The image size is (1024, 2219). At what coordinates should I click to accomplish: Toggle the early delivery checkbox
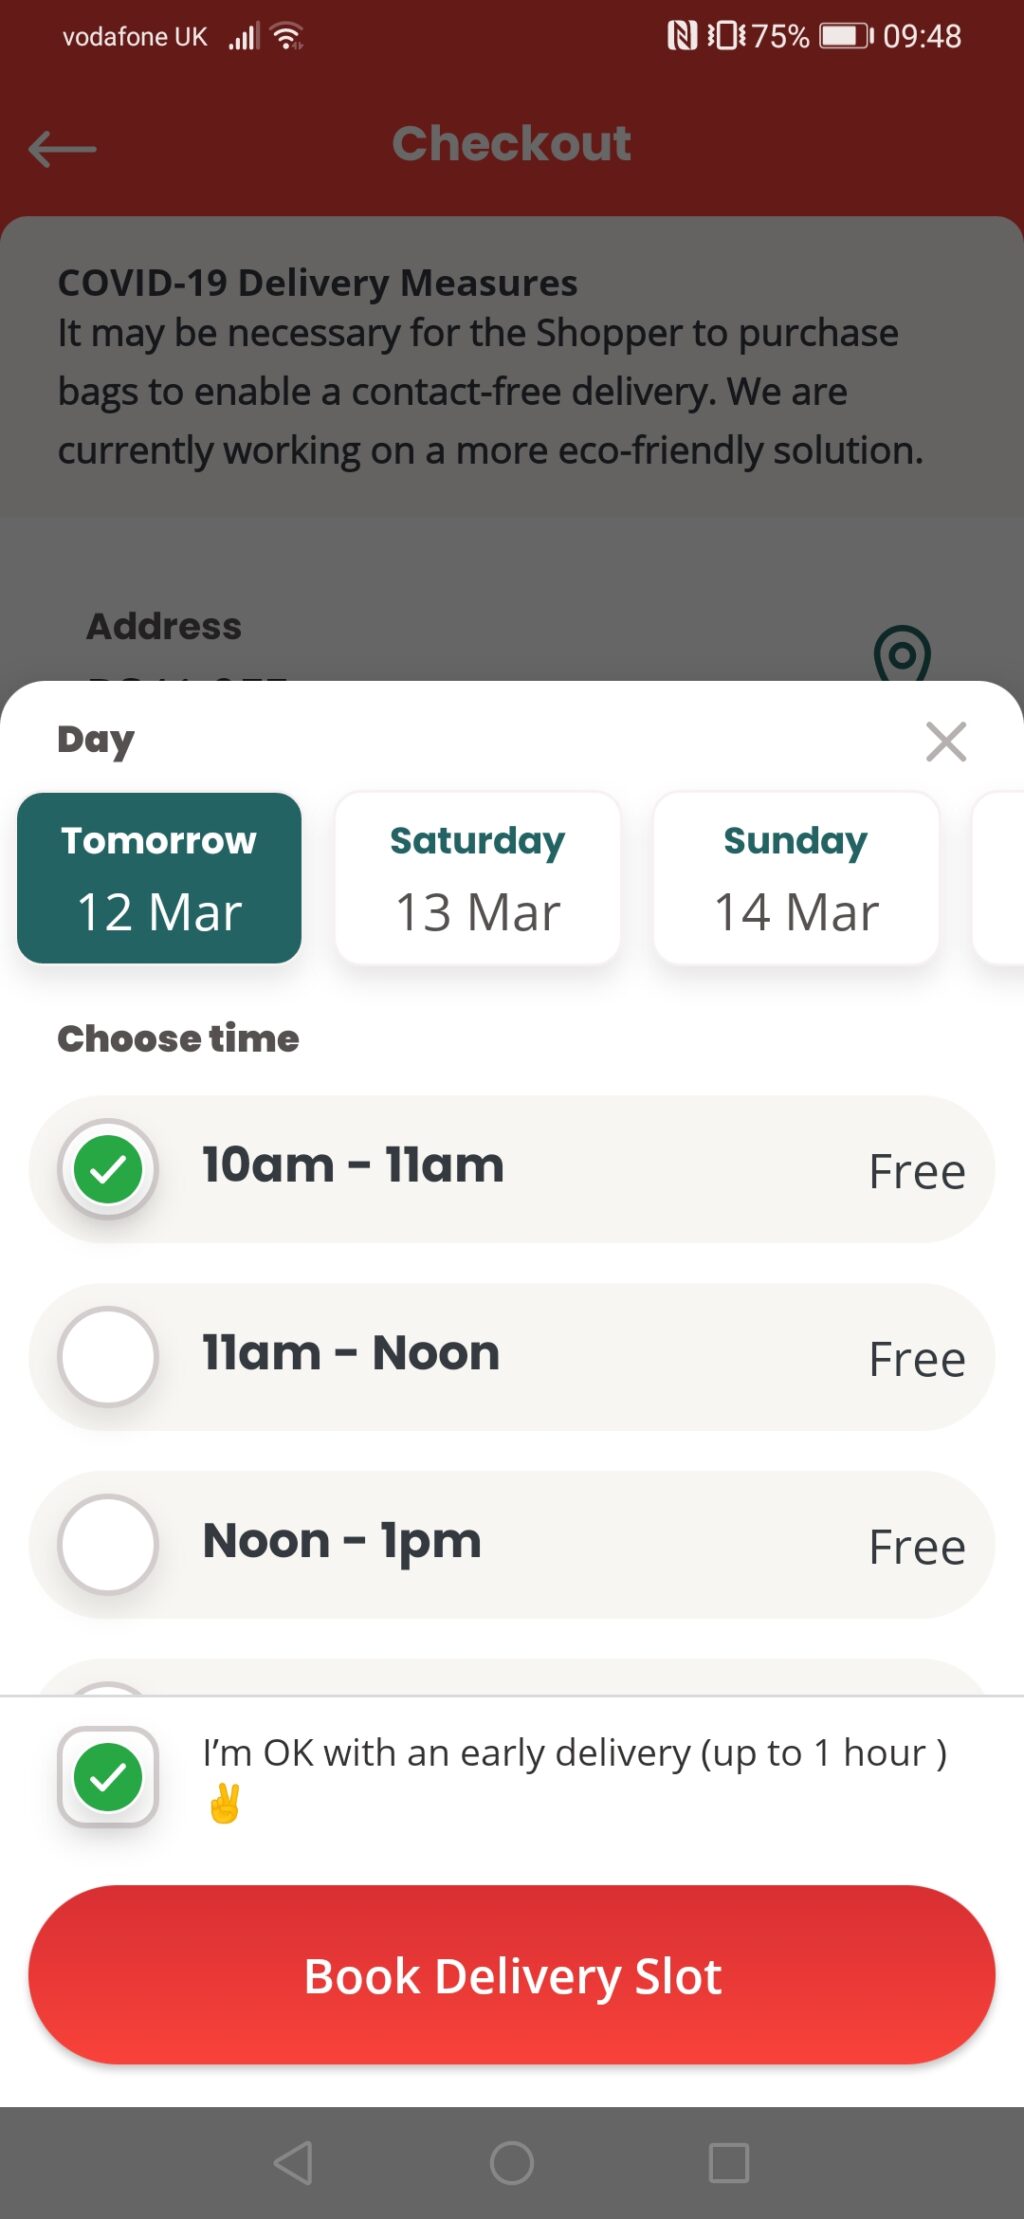(108, 1777)
